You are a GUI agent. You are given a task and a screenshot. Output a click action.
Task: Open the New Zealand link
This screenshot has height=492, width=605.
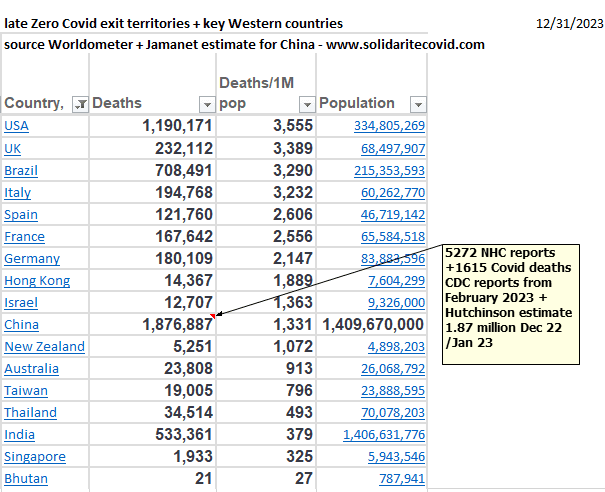pyautogui.click(x=44, y=346)
